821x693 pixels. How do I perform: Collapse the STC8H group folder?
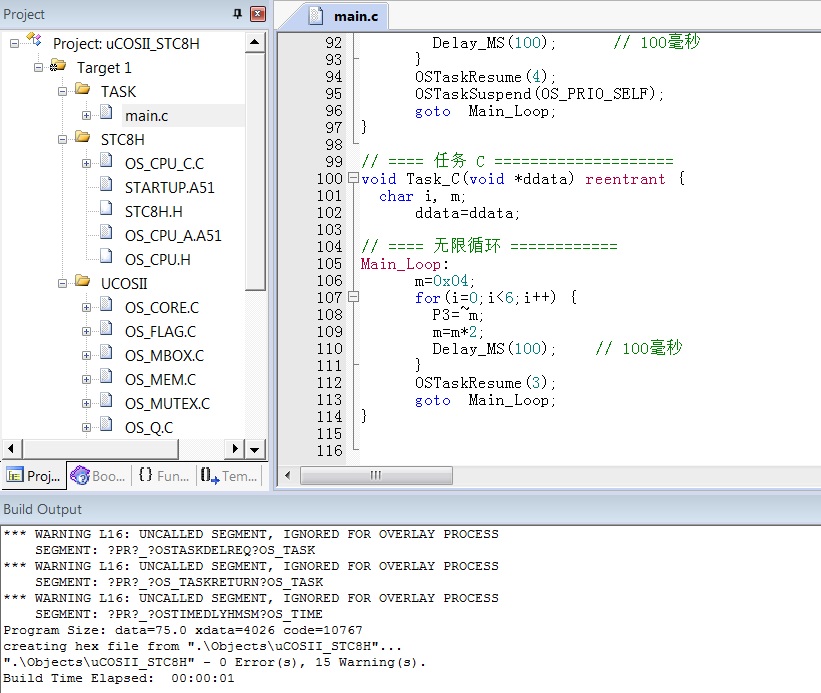coord(62,140)
